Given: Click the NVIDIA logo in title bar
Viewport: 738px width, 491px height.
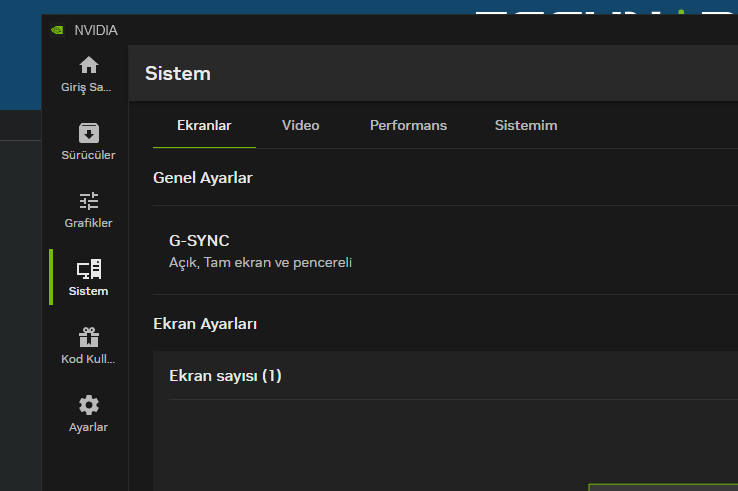Looking at the screenshot, I should [x=57, y=30].
